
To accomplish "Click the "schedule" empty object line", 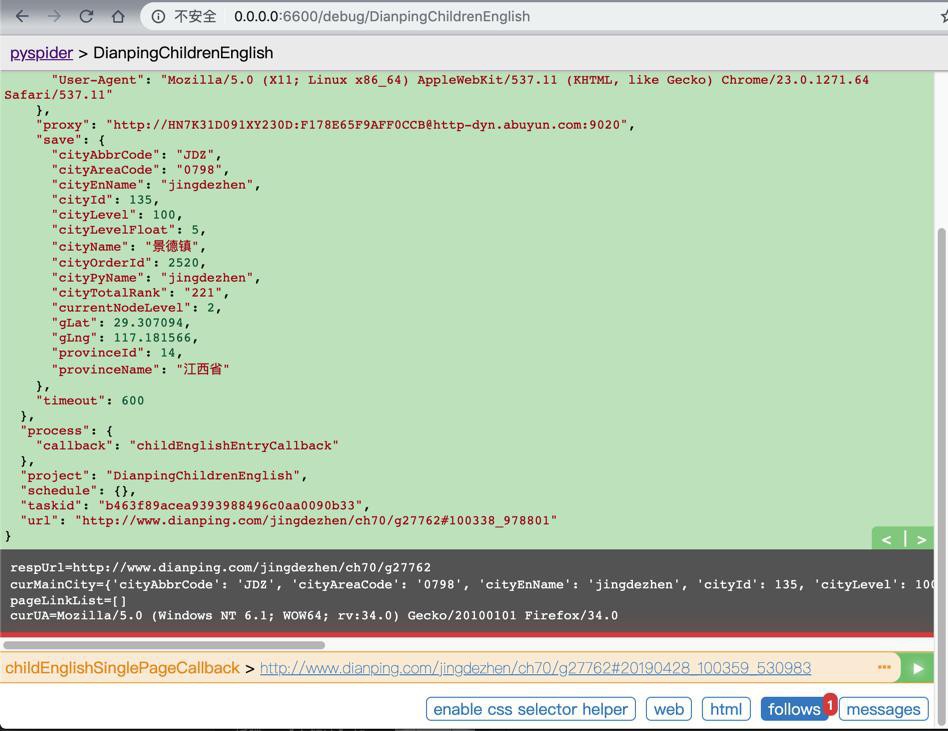I will pyautogui.click(x=78, y=491).
